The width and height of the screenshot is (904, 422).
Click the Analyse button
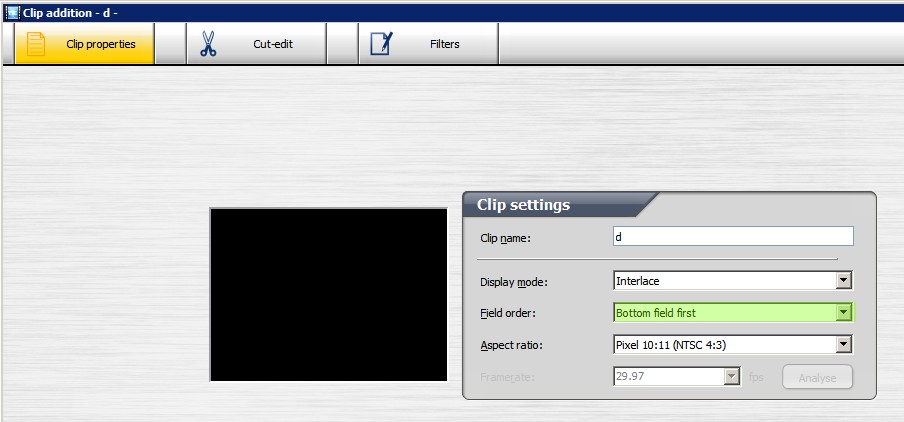click(817, 378)
